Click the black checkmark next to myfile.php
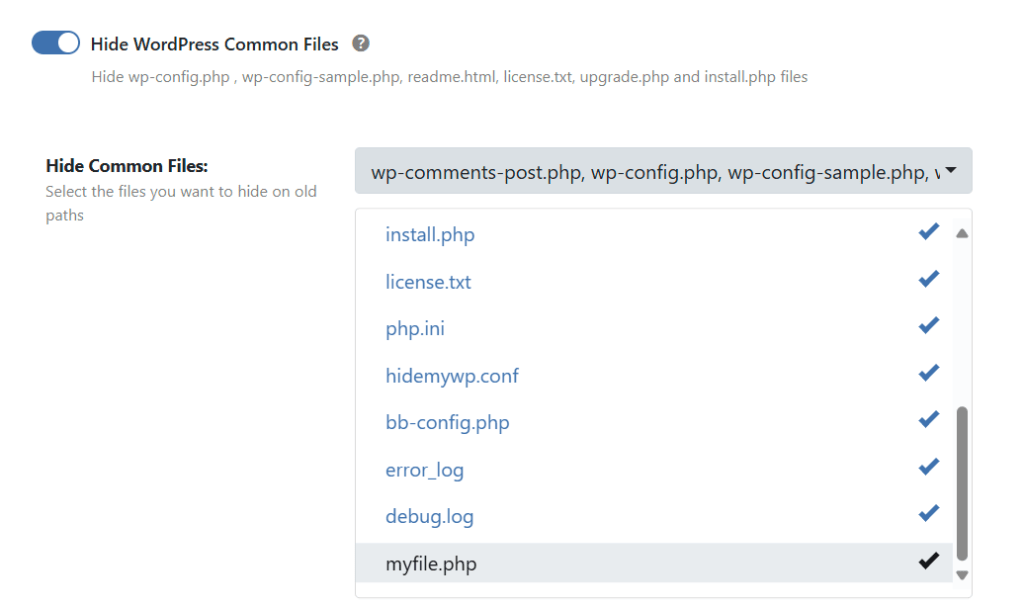Screen dimensions: 1024x608 pos(927,561)
